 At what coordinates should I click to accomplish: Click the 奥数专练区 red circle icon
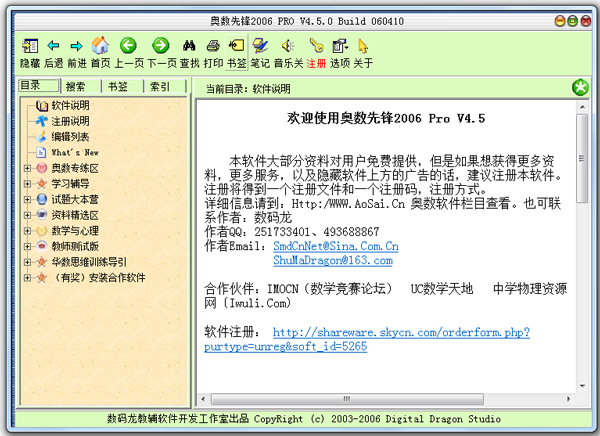[x=42, y=168]
